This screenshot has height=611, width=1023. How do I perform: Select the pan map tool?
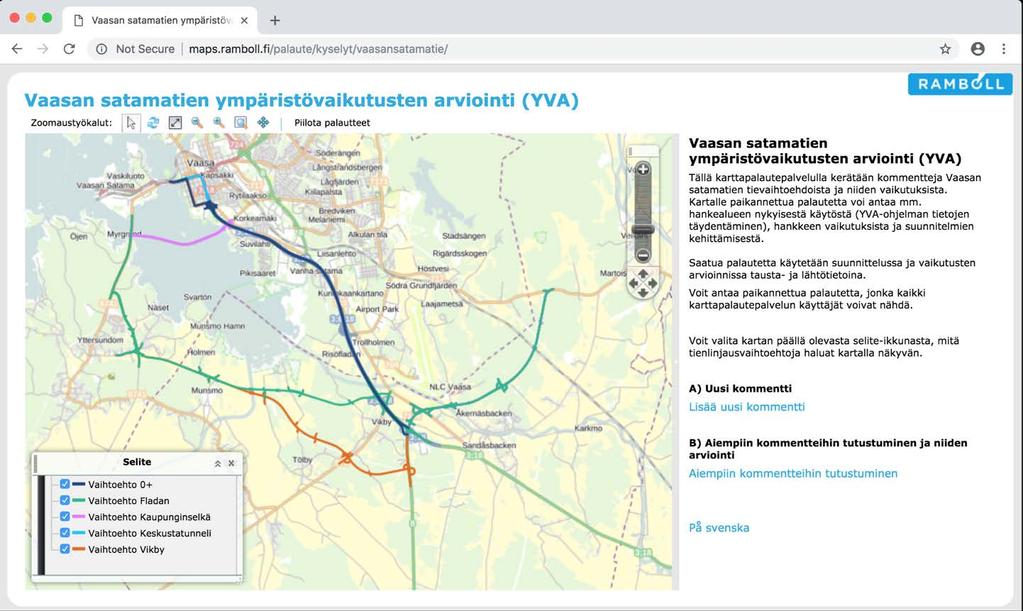coord(263,123)
